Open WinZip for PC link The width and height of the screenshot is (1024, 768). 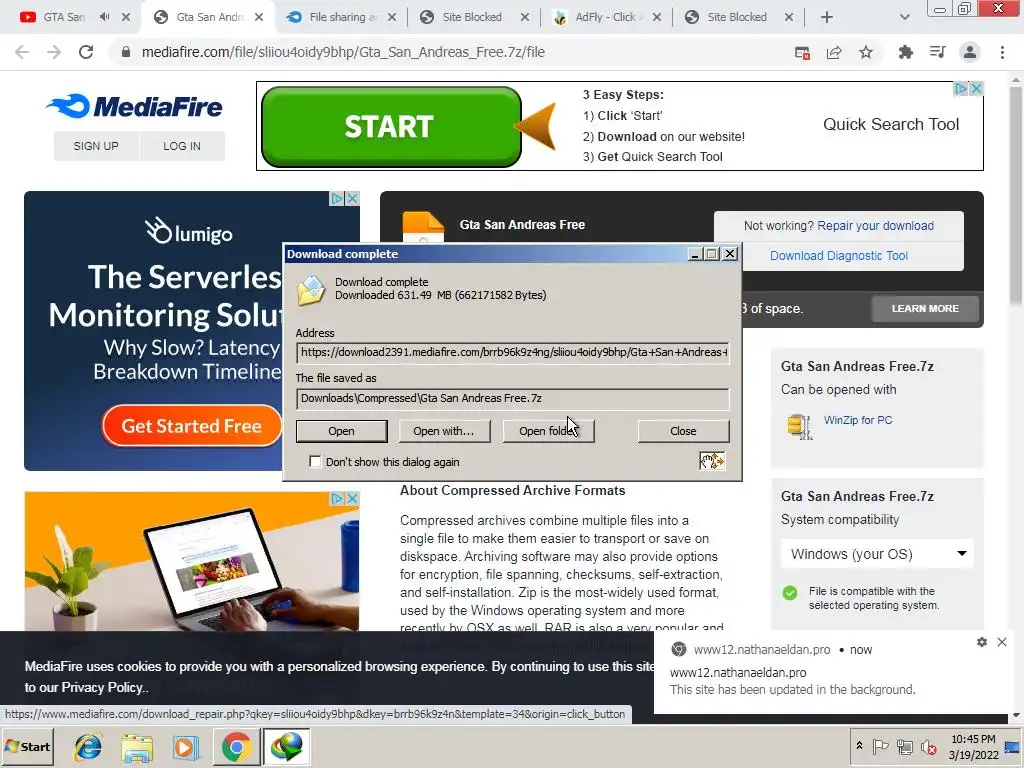pyautogui.click(x=857, y=420)
